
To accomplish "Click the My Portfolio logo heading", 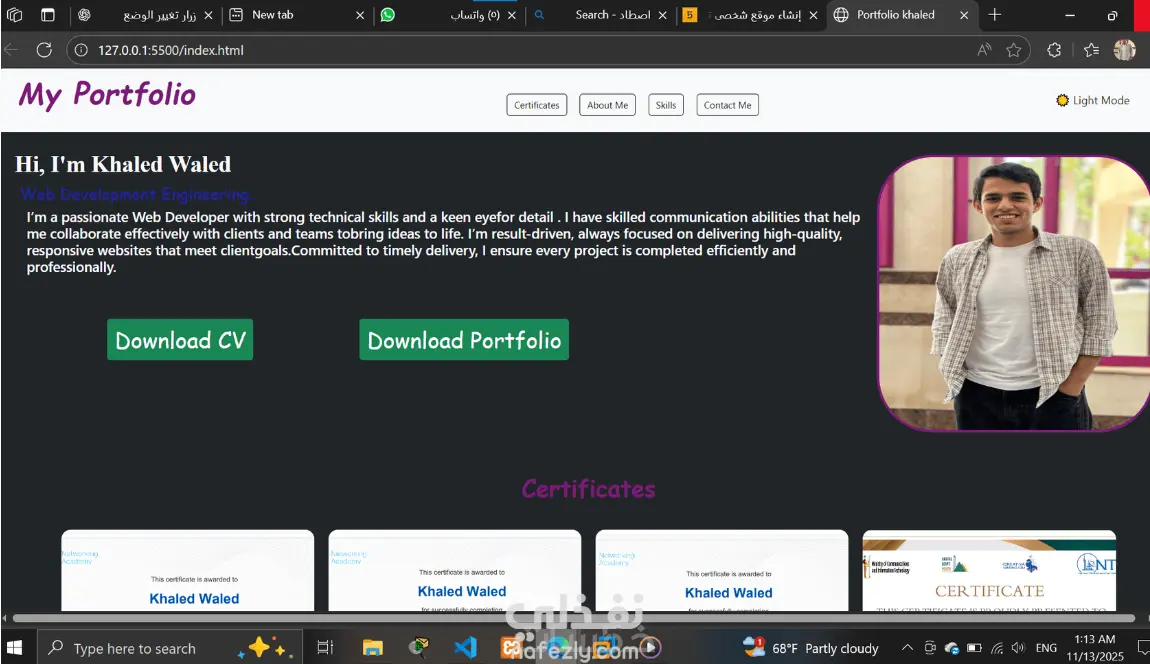I will click(107, 95).
